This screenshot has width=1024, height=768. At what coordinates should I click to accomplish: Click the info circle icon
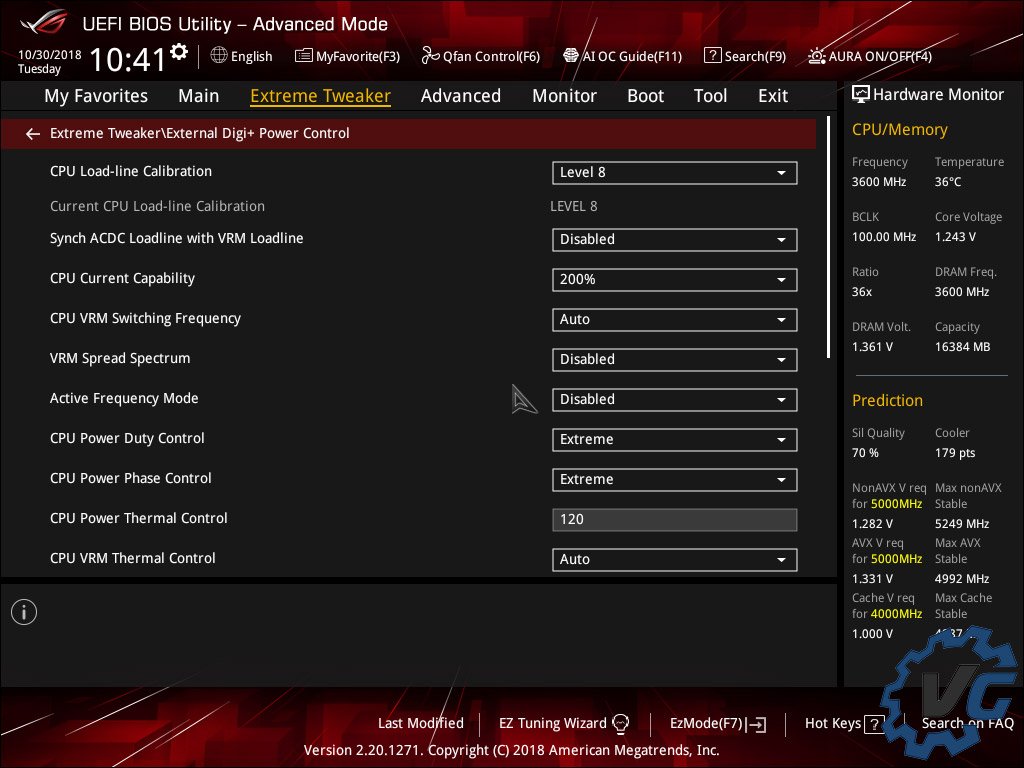[24, 612]
